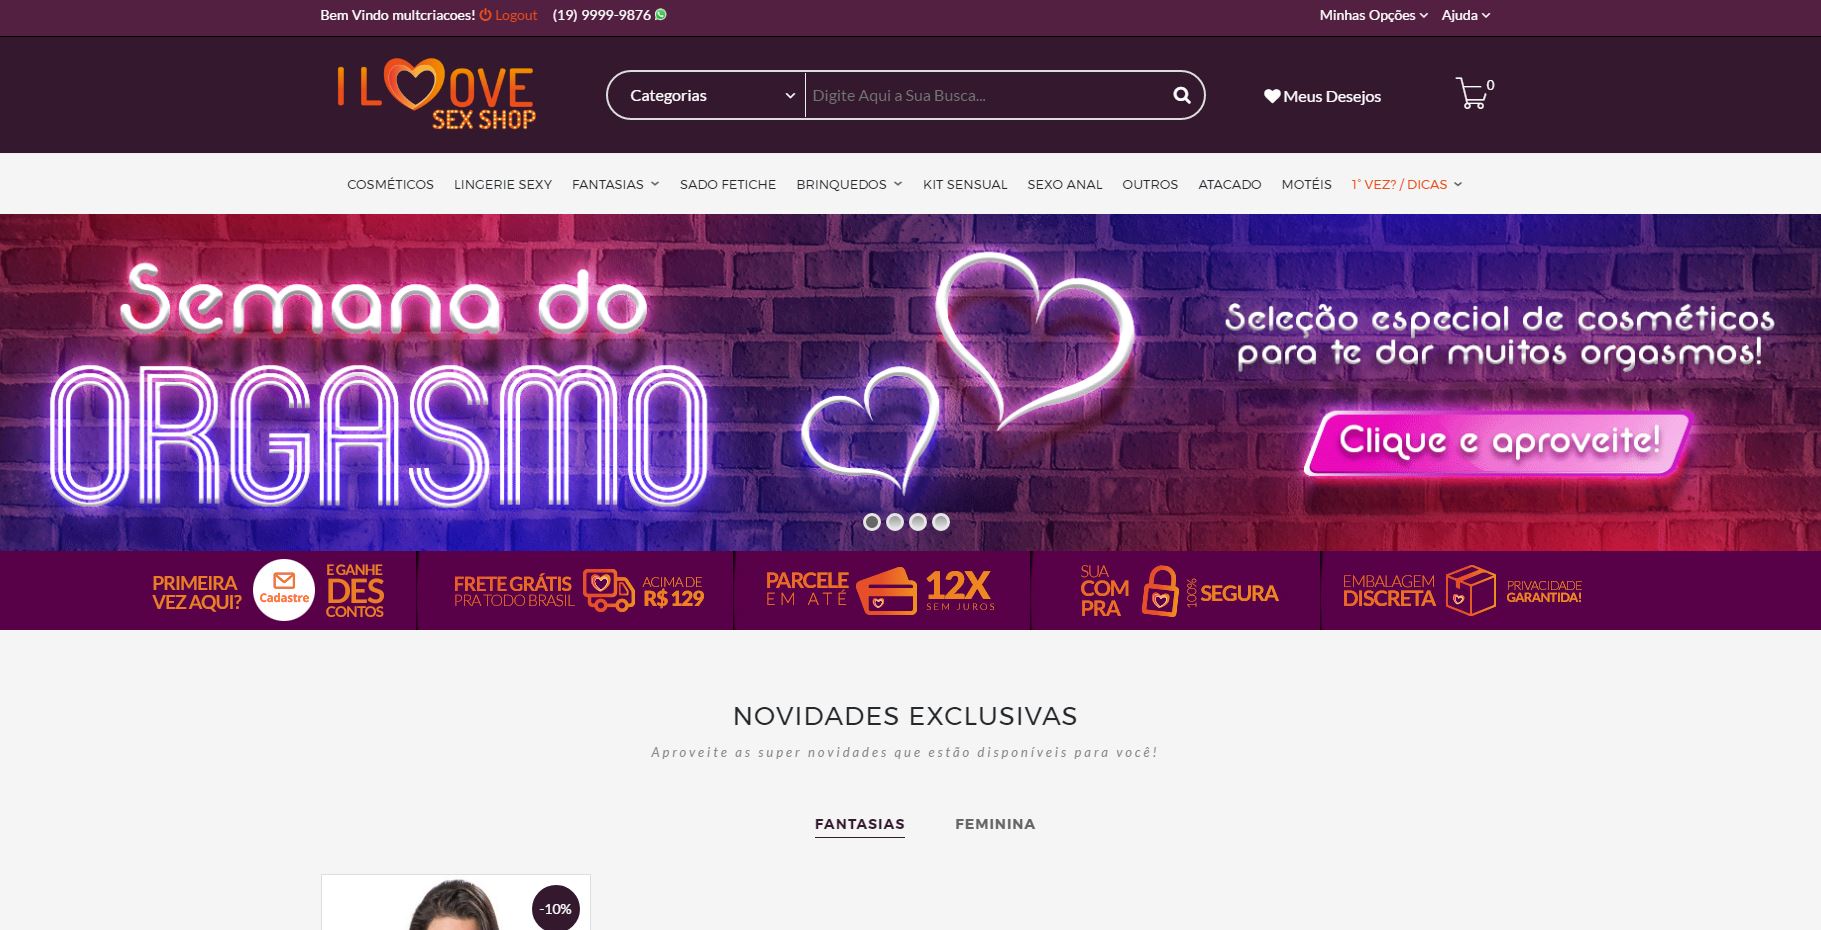Screen dimensions: 1821x930
Task: Click the Cadastre envelope circle icon
Action: (x=284, y=590)
